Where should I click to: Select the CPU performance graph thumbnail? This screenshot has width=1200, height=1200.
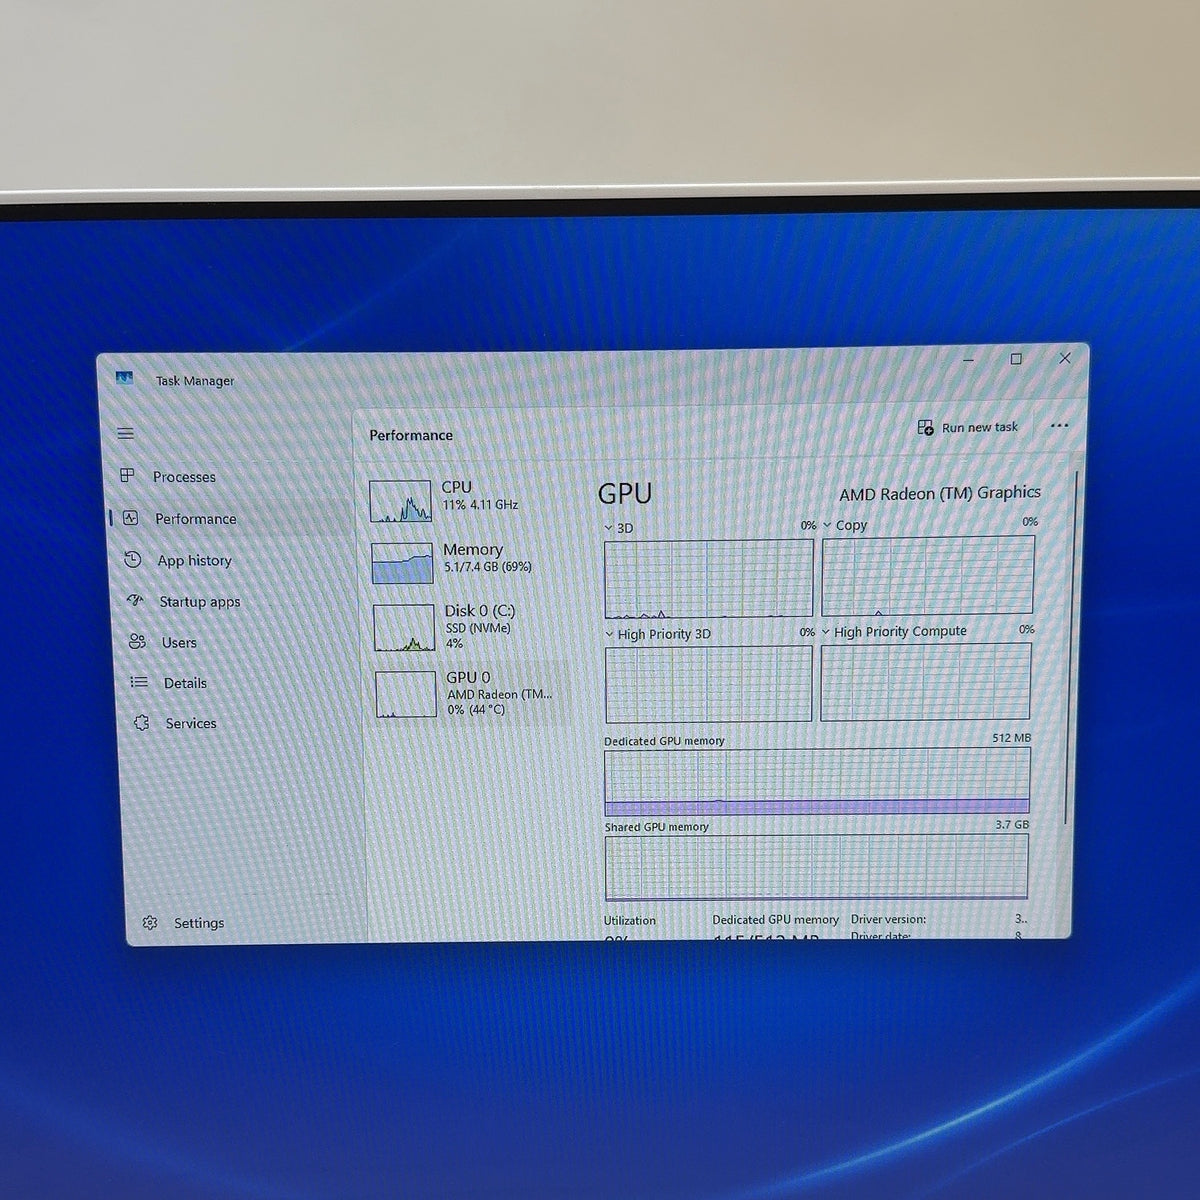pyautogui.click(x=400, y=501)
